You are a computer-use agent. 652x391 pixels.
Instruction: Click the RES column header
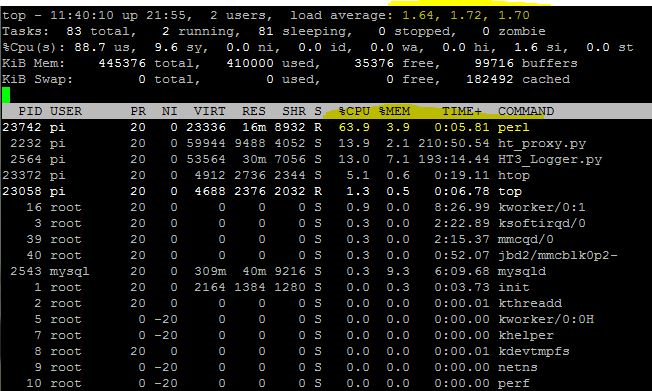(x=254, y=111)
